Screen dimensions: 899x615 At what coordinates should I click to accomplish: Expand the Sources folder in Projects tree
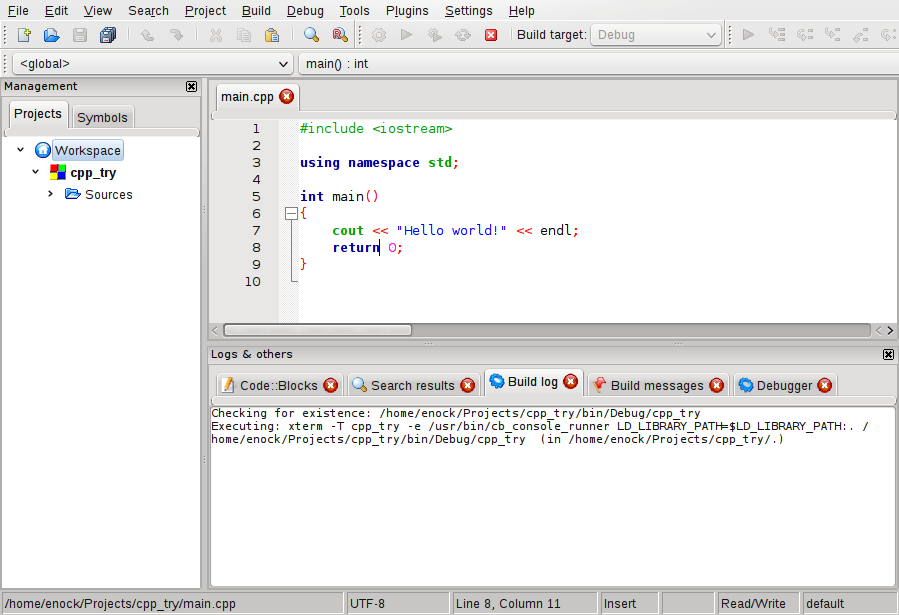click(50, 194)
